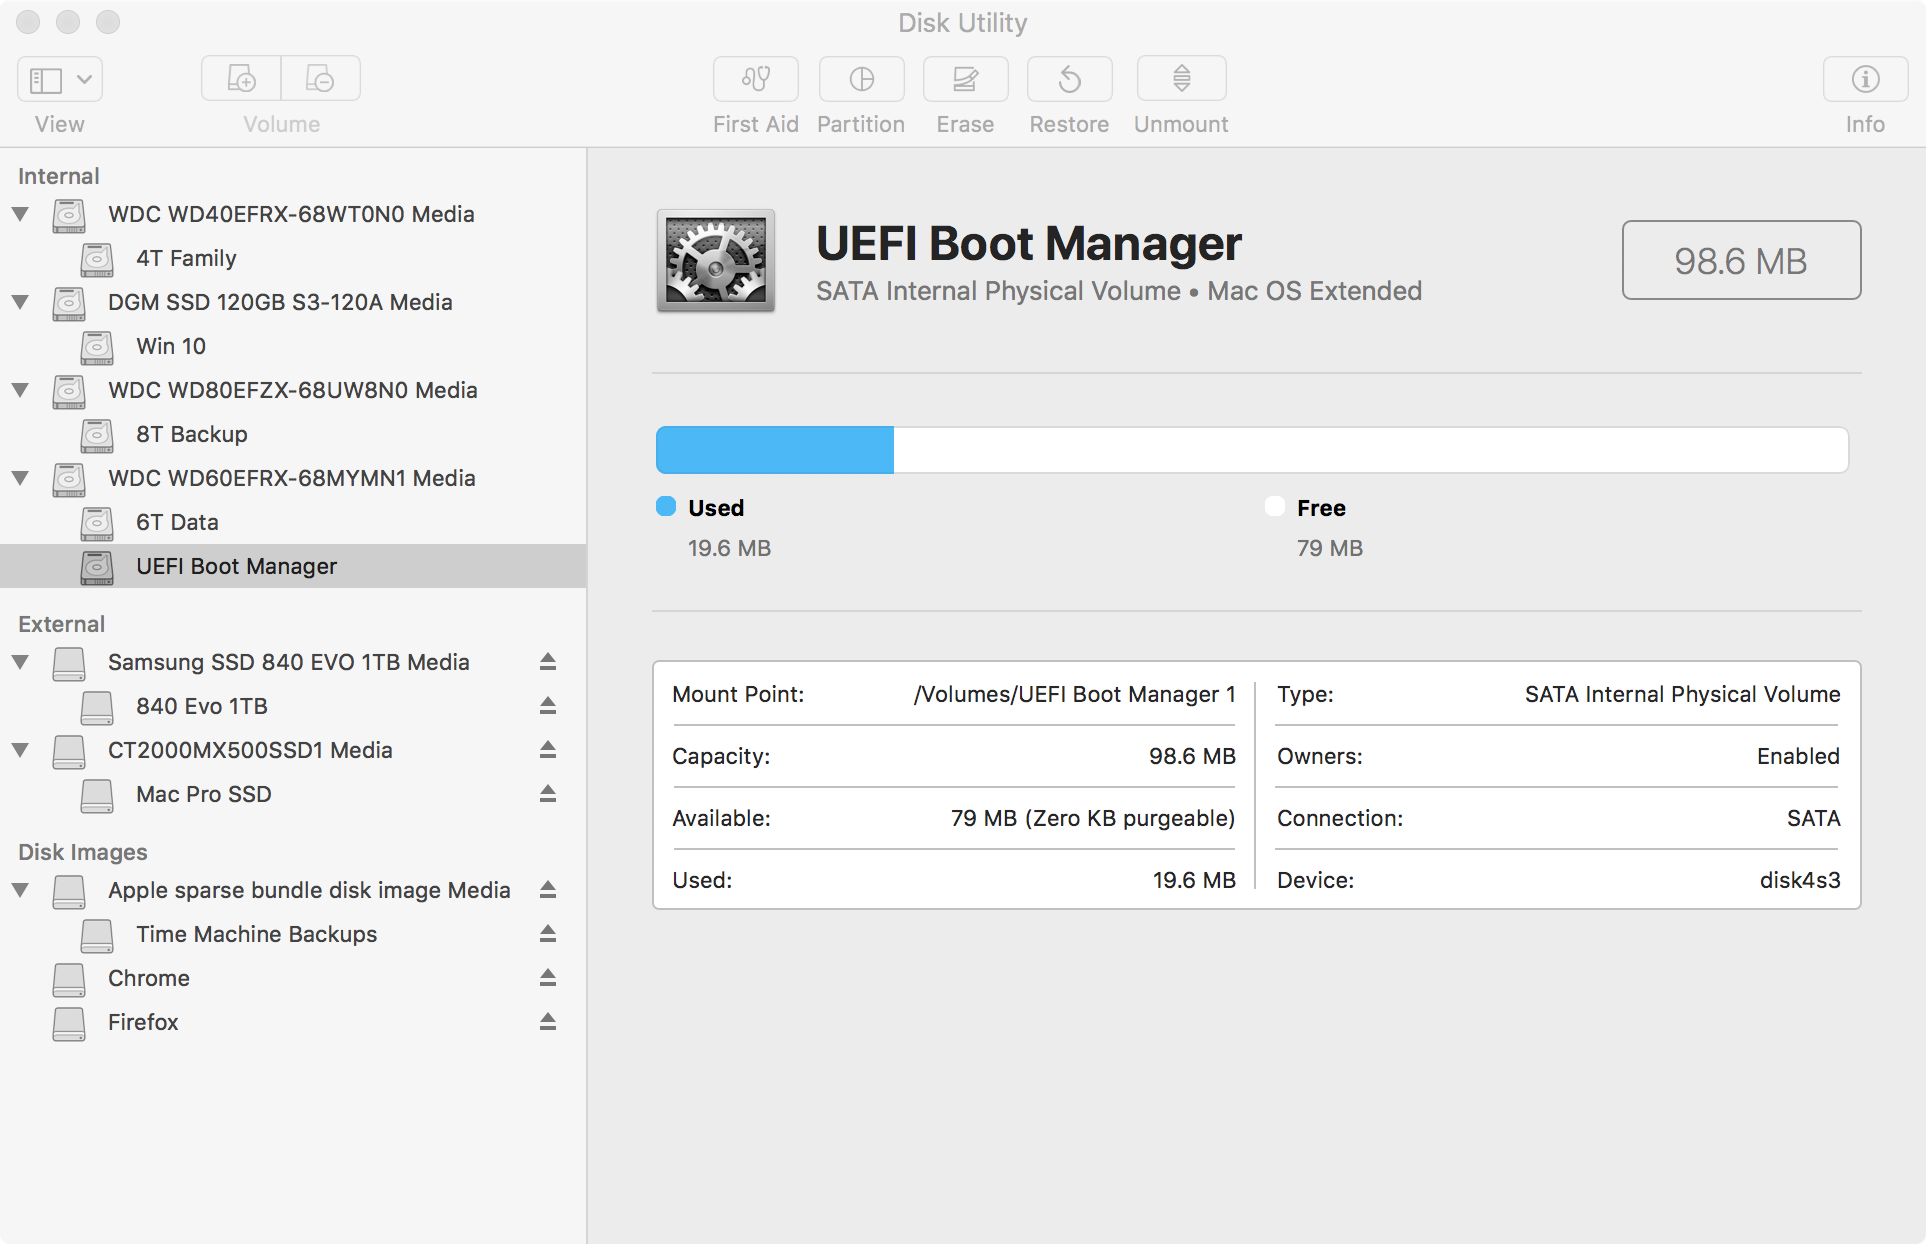Collapse the CT2000MX500SSD1 Media tree
The image size is (1926, 1244).
click(20, 750)
